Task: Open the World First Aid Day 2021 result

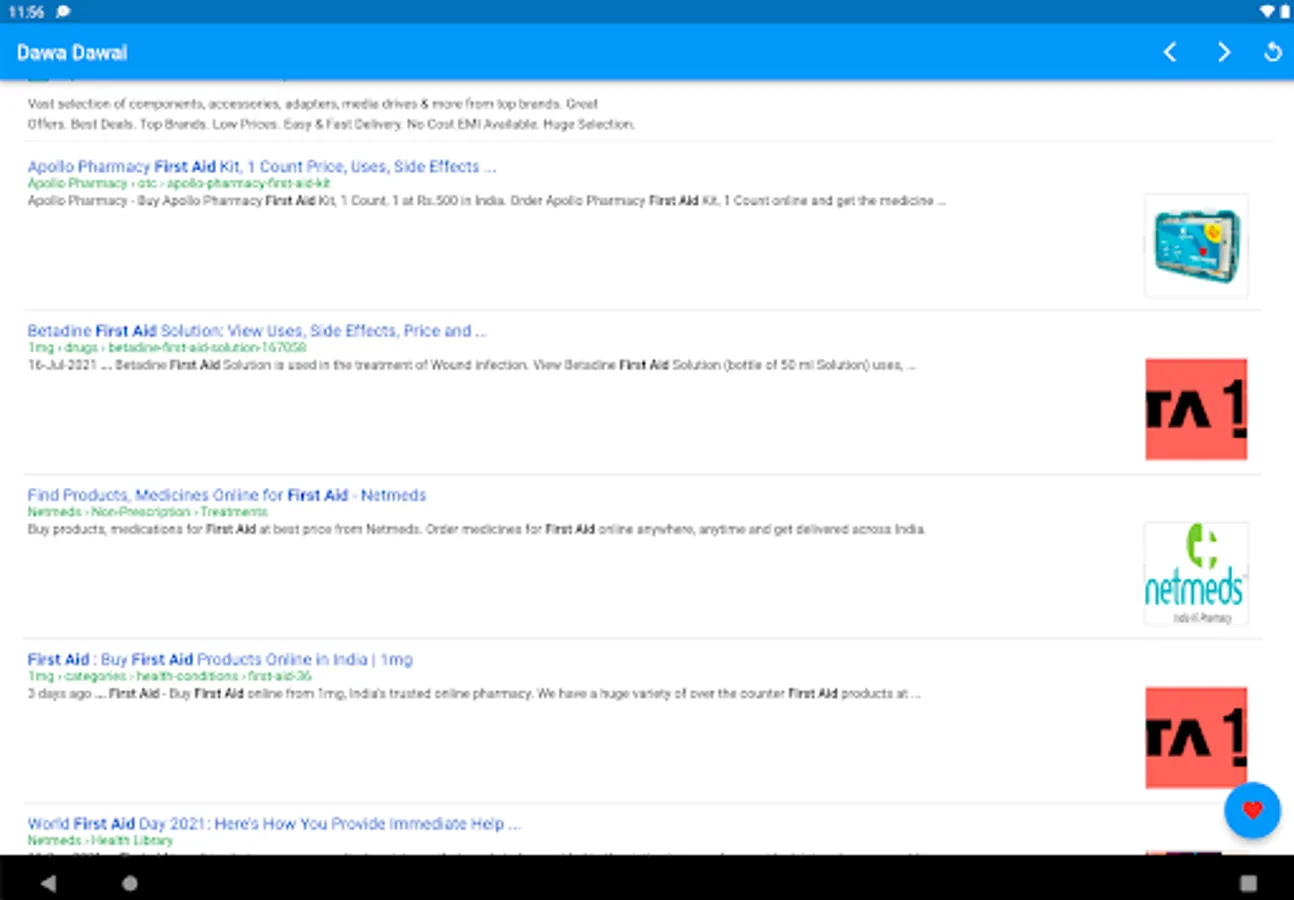Action: click(274, 824)
